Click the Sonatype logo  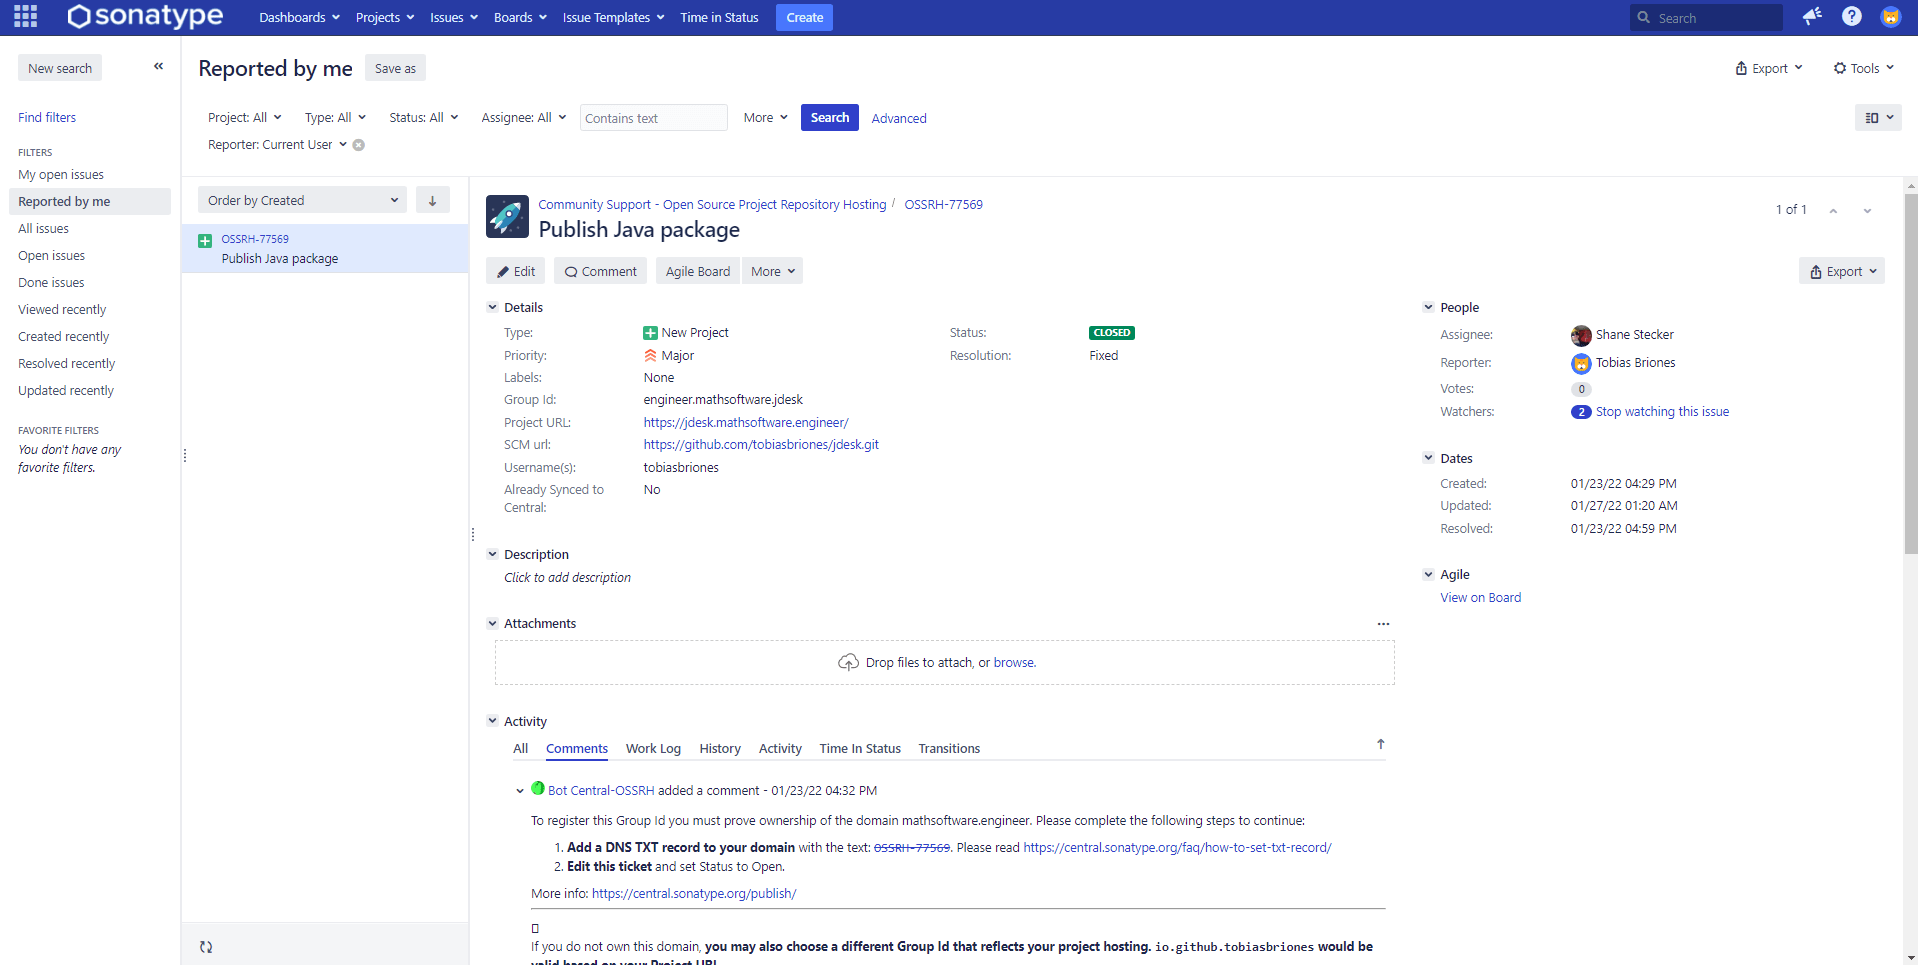pyautogui.click(x=145, y=16)
